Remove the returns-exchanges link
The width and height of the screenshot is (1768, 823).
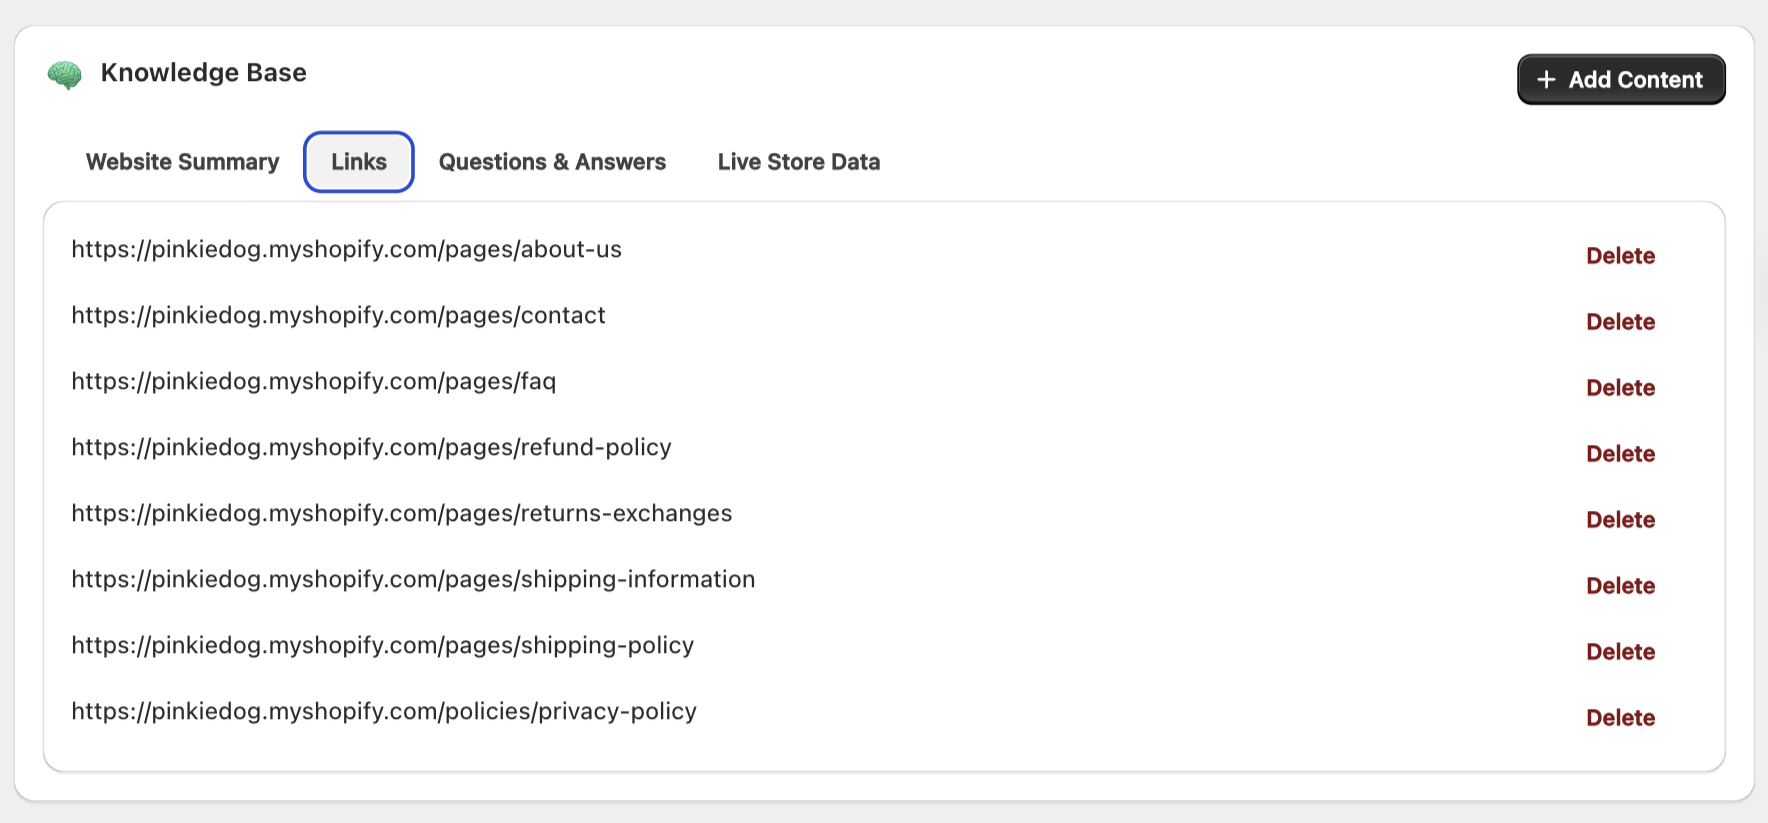pyautogui.click(x=1620, y=520)
